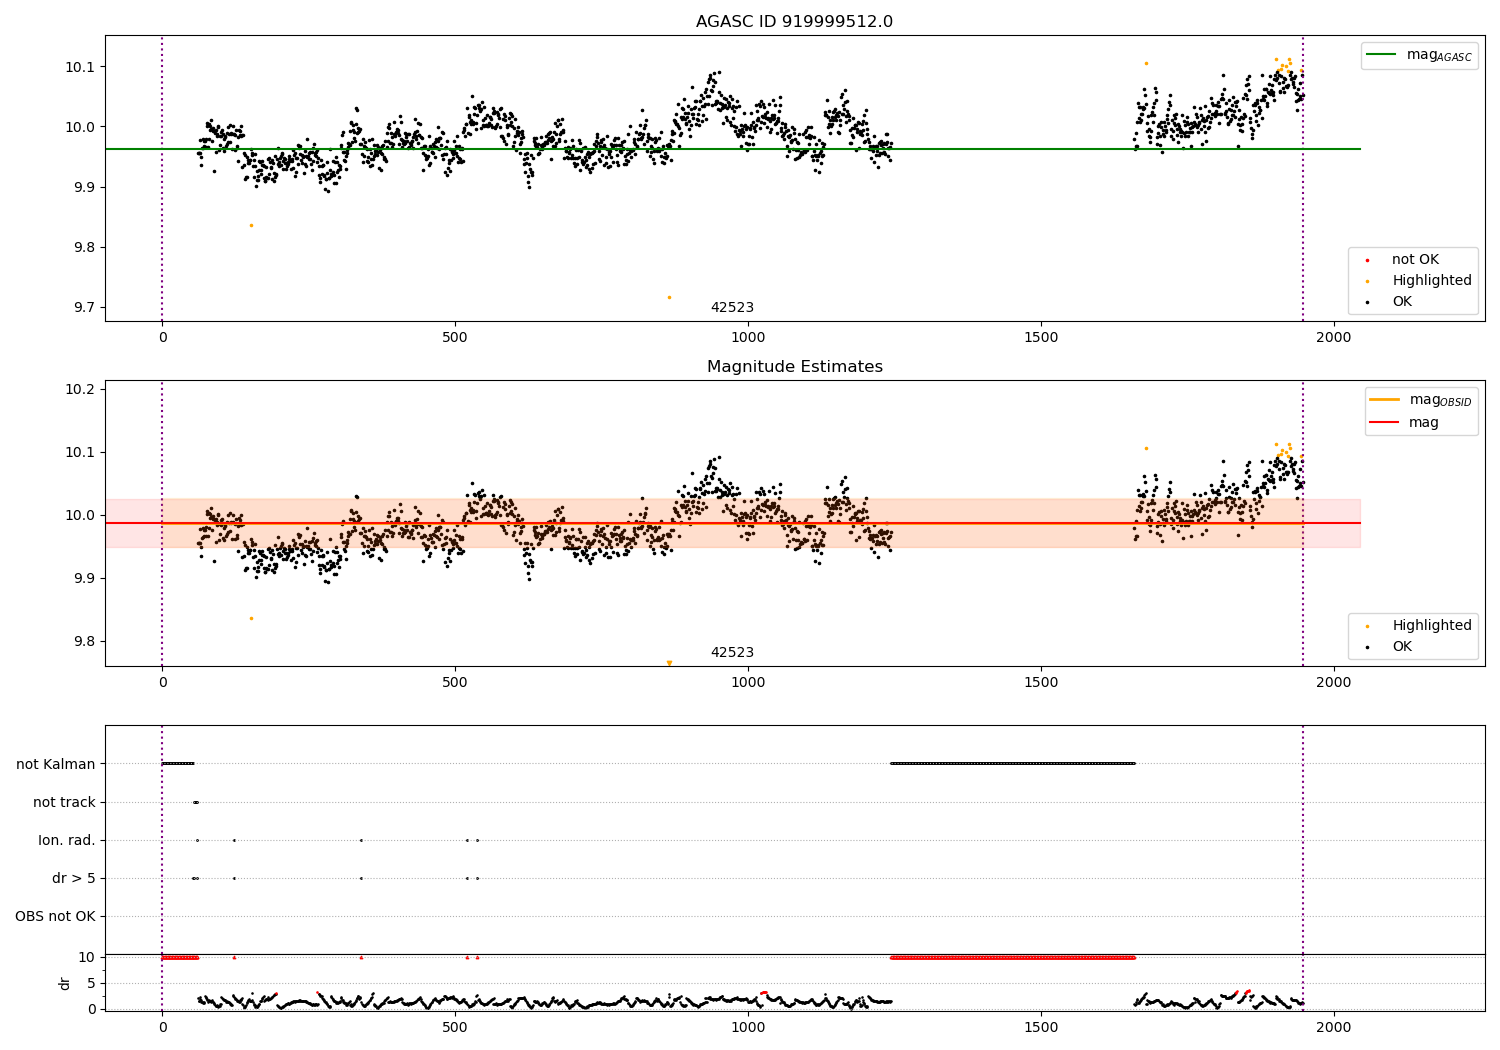Image resolution: width=1500 pixels, height=1050 pixels.
Task: Click the '42523' label in the top plot
Action: point(732,308)
